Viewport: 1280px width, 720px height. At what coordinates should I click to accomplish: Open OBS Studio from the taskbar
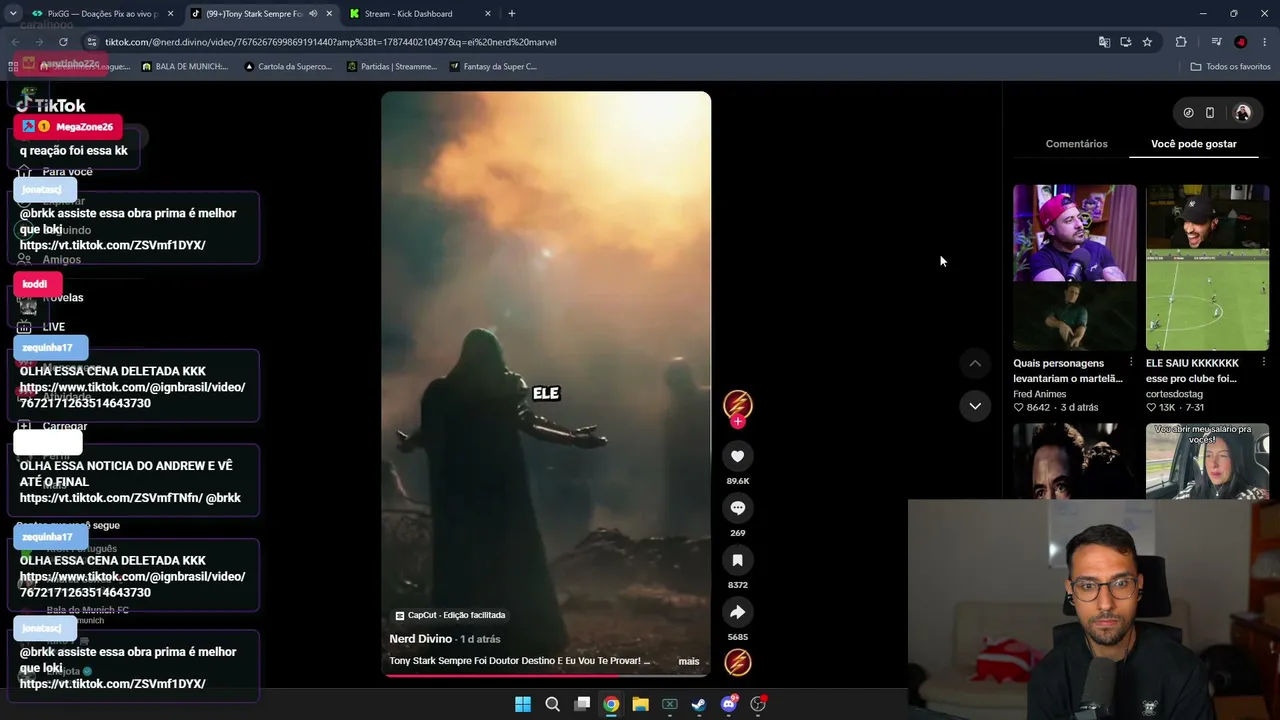pyautogui.click(x=758, y=704)
